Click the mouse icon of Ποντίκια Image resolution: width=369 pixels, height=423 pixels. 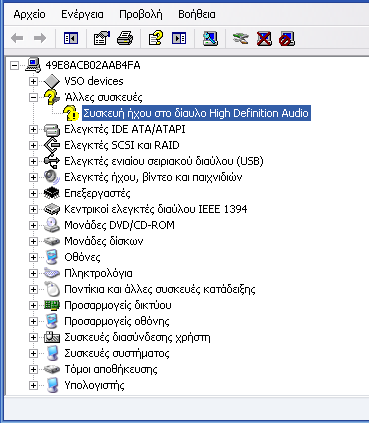point(52,289)
